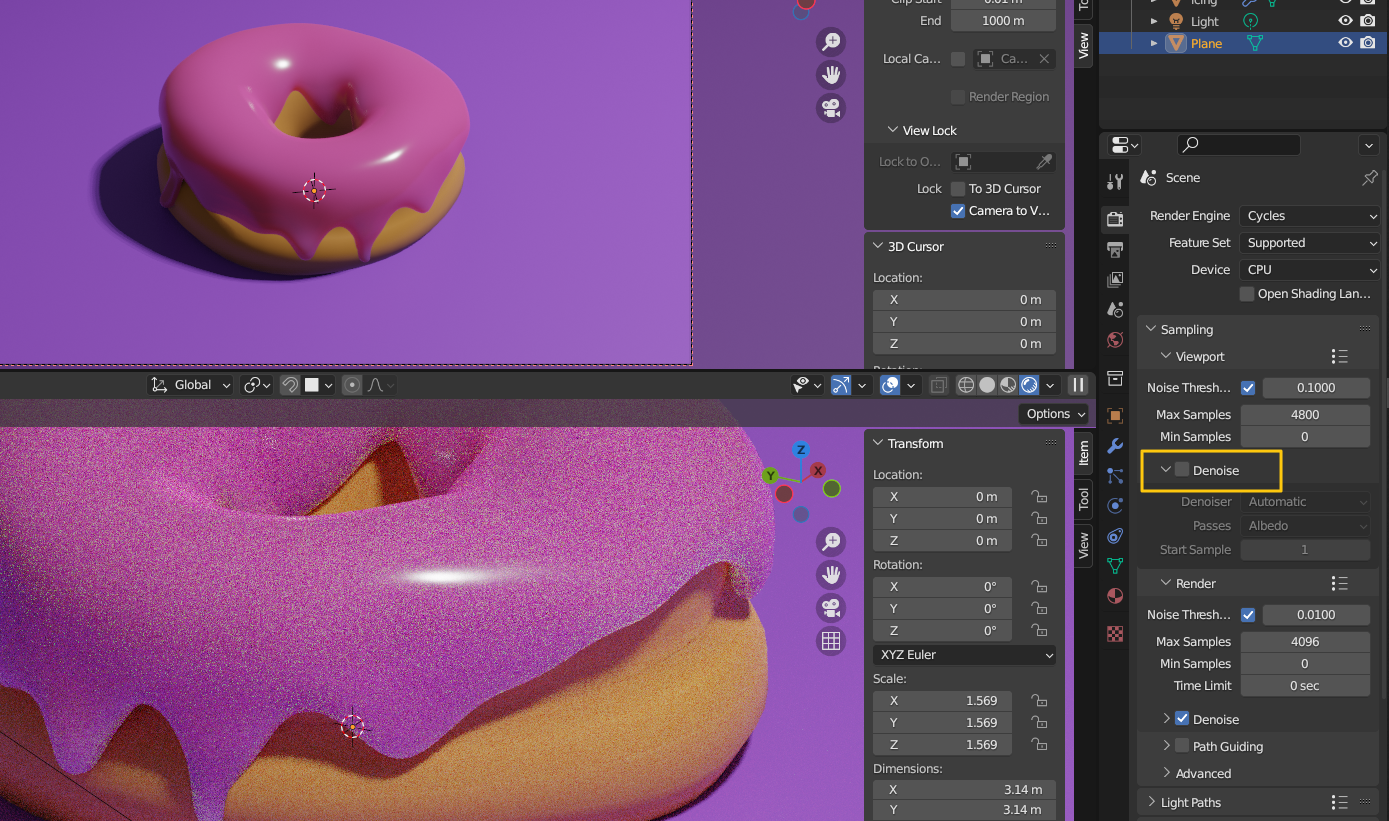Image resolution: width=1389 pixels, height=821 pixels.
Task: Switch orthographic/perspective with the grid icon
Action: coord(831,641)
